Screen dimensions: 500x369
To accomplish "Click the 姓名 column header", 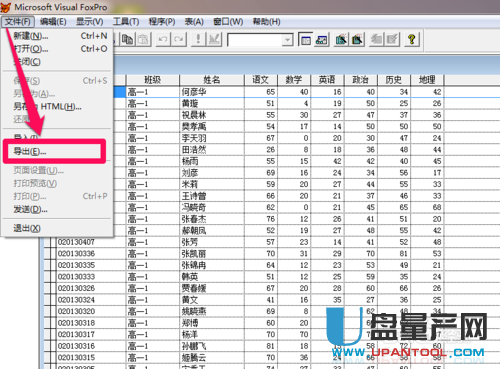I will [x=212, y=80].
